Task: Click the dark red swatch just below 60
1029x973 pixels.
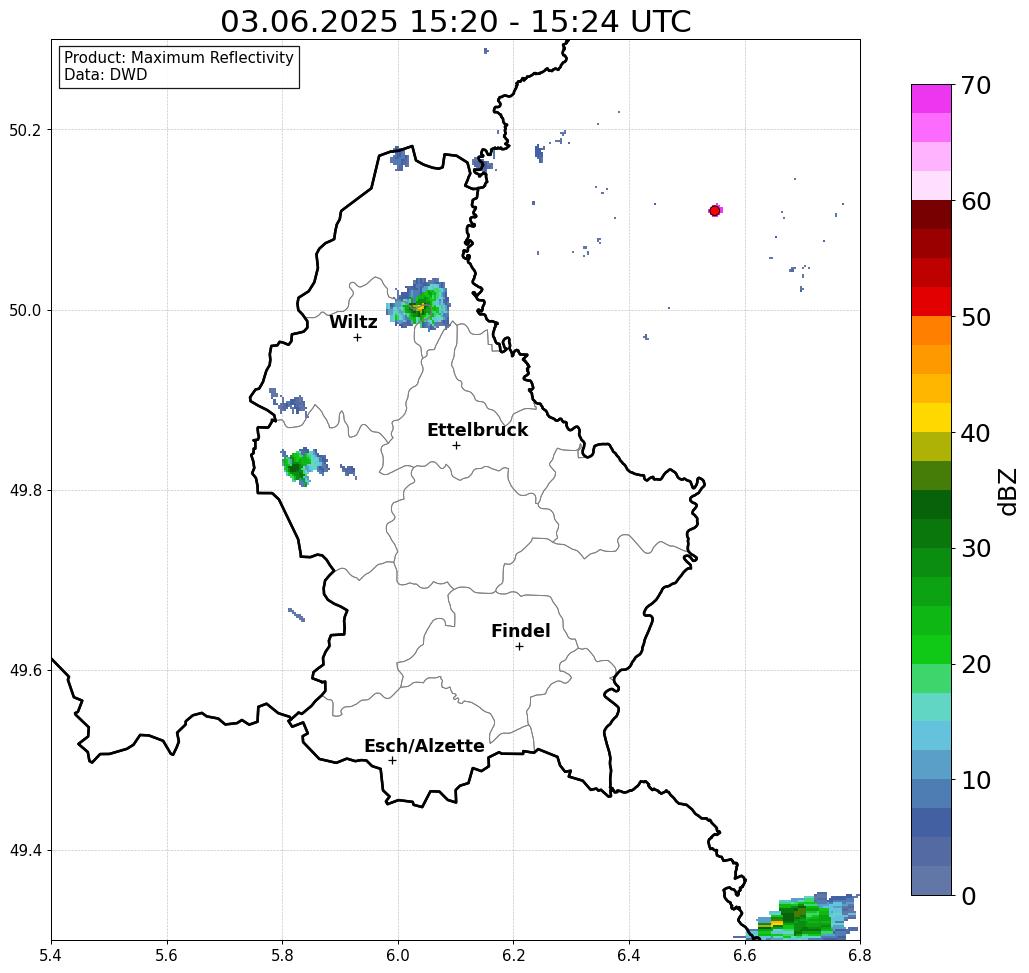Action: [931, 215]
